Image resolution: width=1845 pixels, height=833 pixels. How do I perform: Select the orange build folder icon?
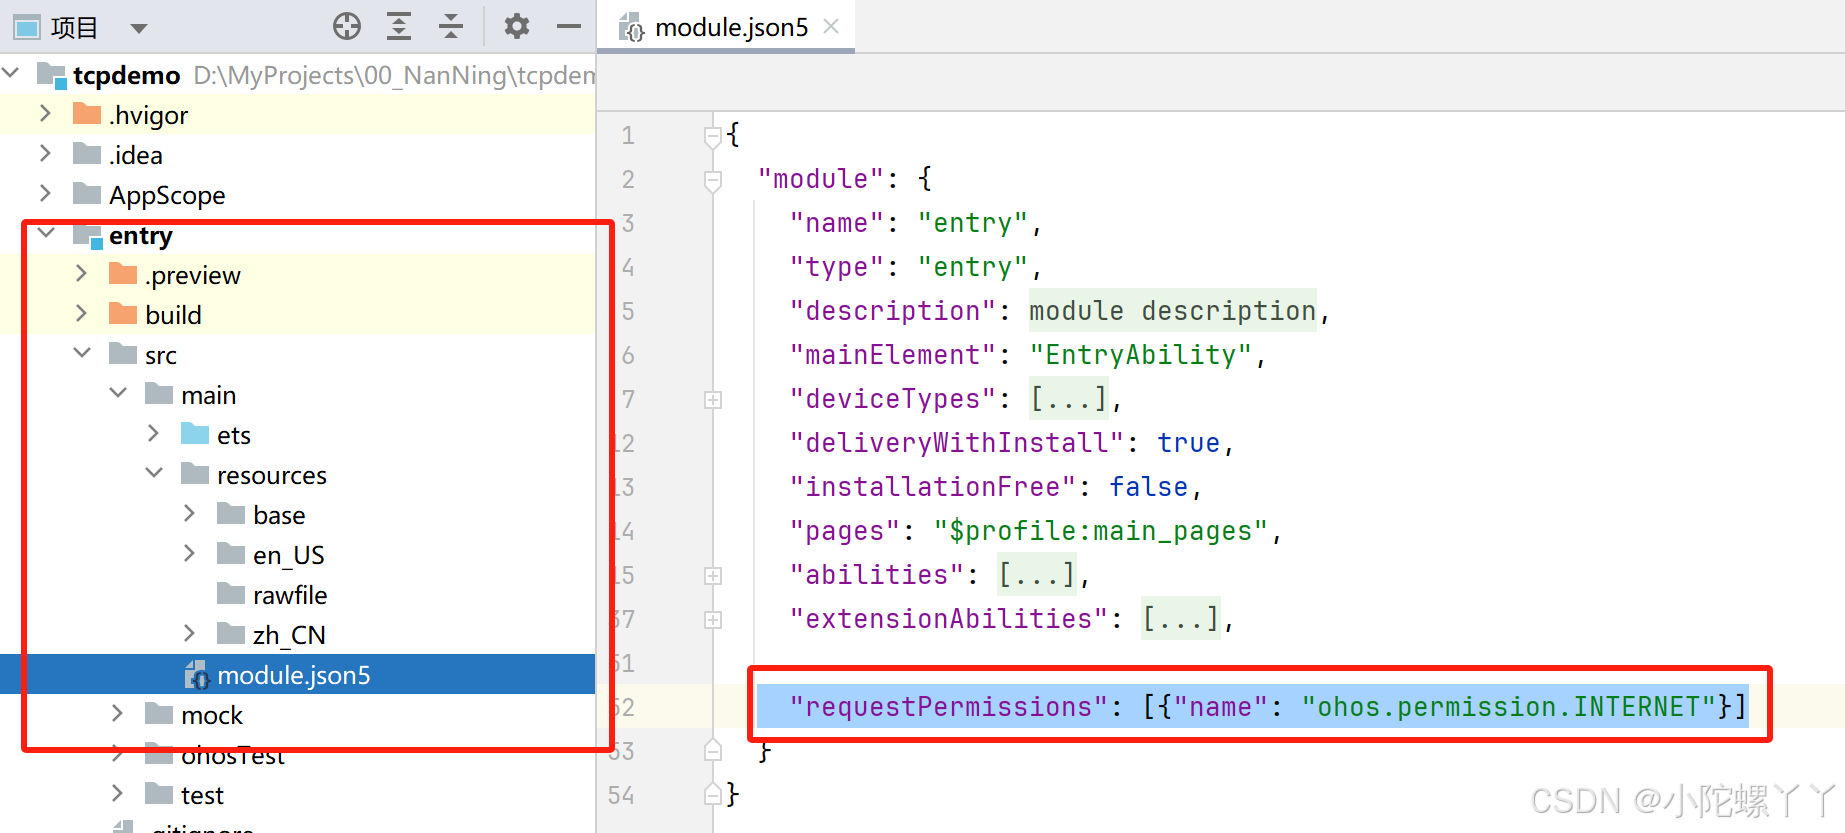point(123,313)
